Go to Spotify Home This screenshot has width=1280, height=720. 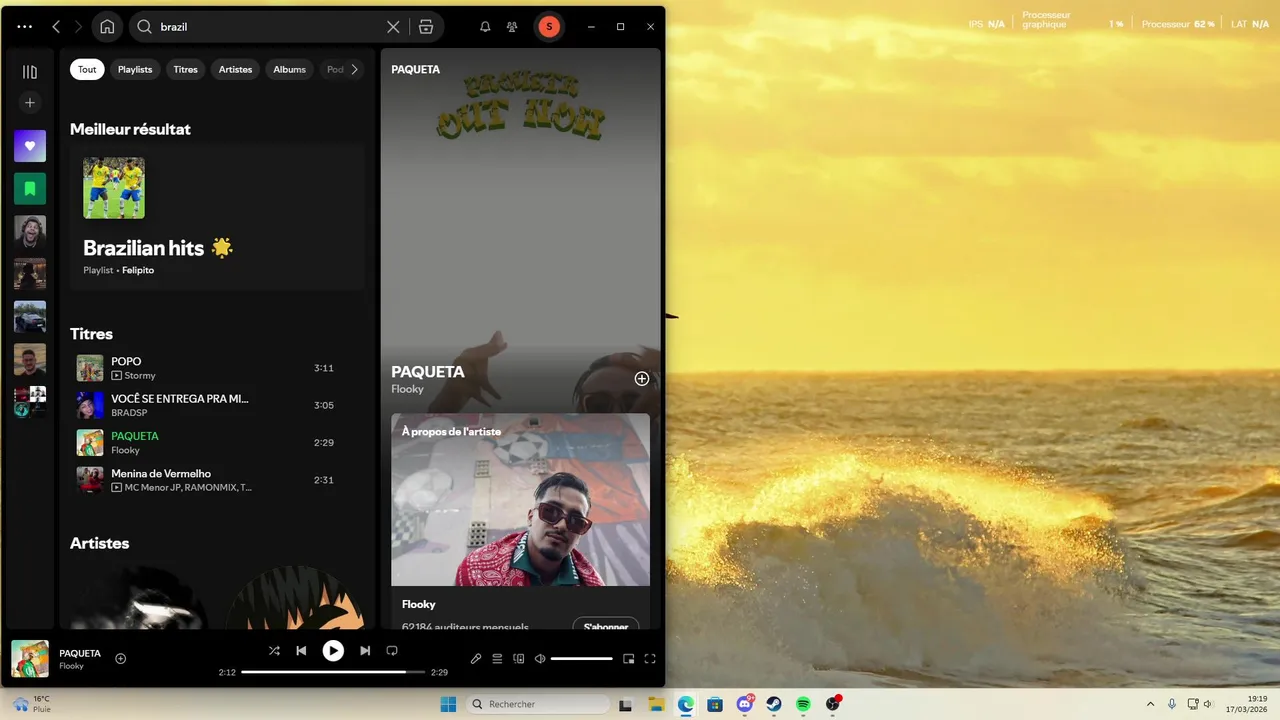[x=107, y=27]
